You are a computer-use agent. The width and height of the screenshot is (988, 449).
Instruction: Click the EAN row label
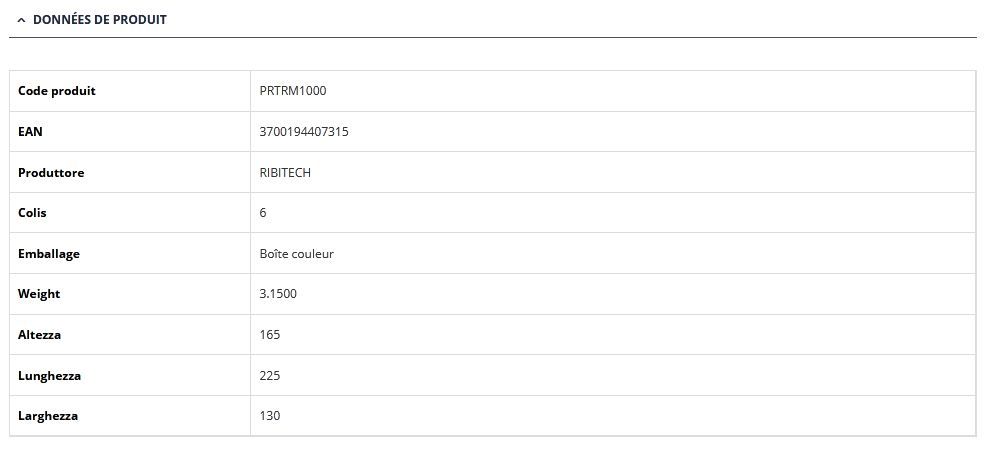click(31, 132)
